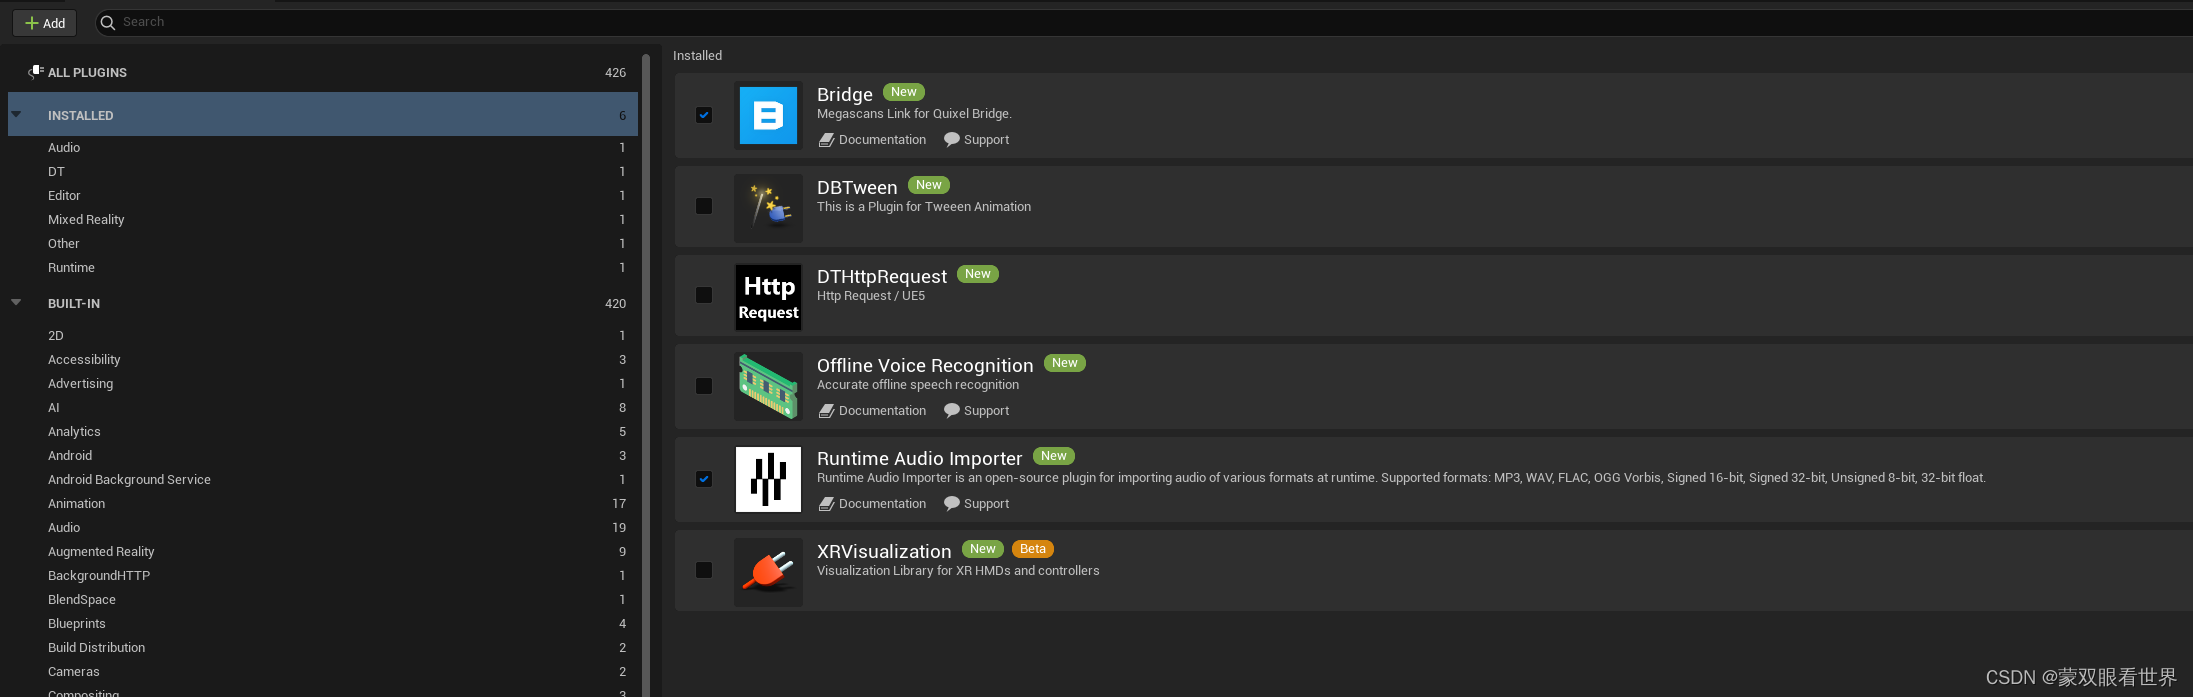Select the Audio category with 19 plugins

point(323,527)
